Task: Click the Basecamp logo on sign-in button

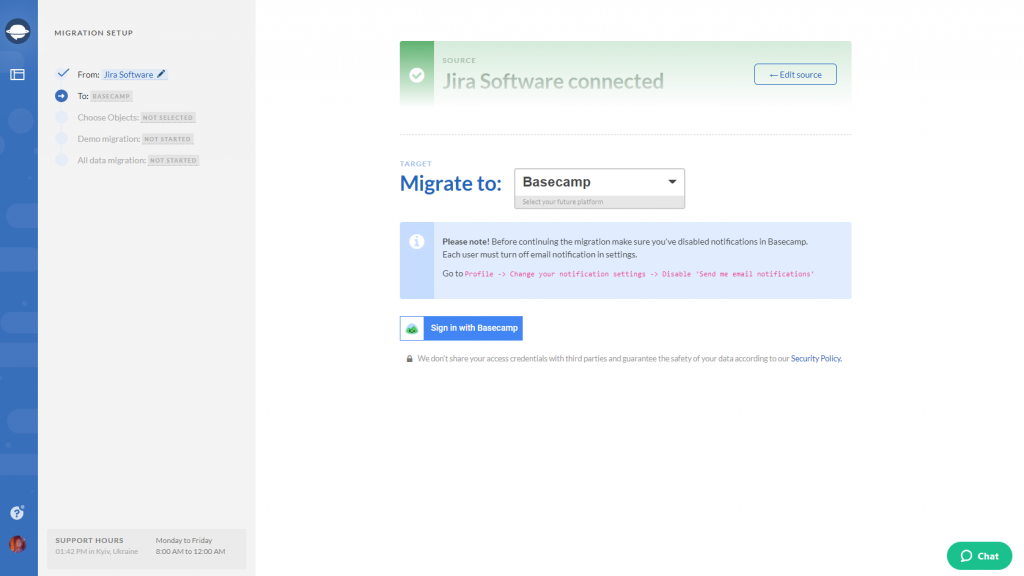Action: 412,329
